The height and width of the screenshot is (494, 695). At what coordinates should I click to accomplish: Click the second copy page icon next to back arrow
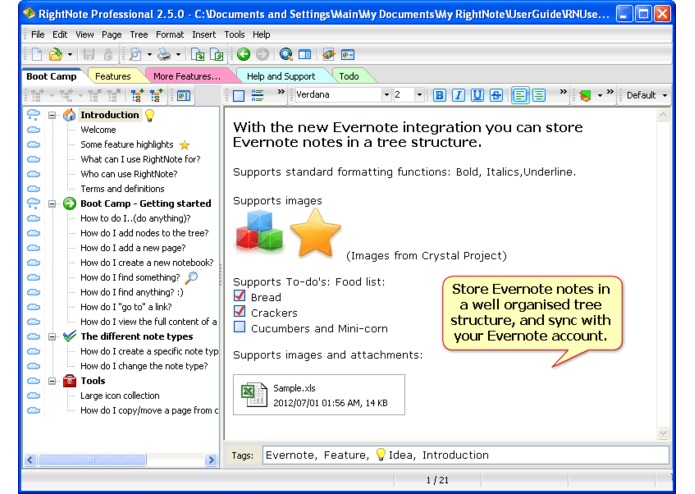[x=217, y=54]
